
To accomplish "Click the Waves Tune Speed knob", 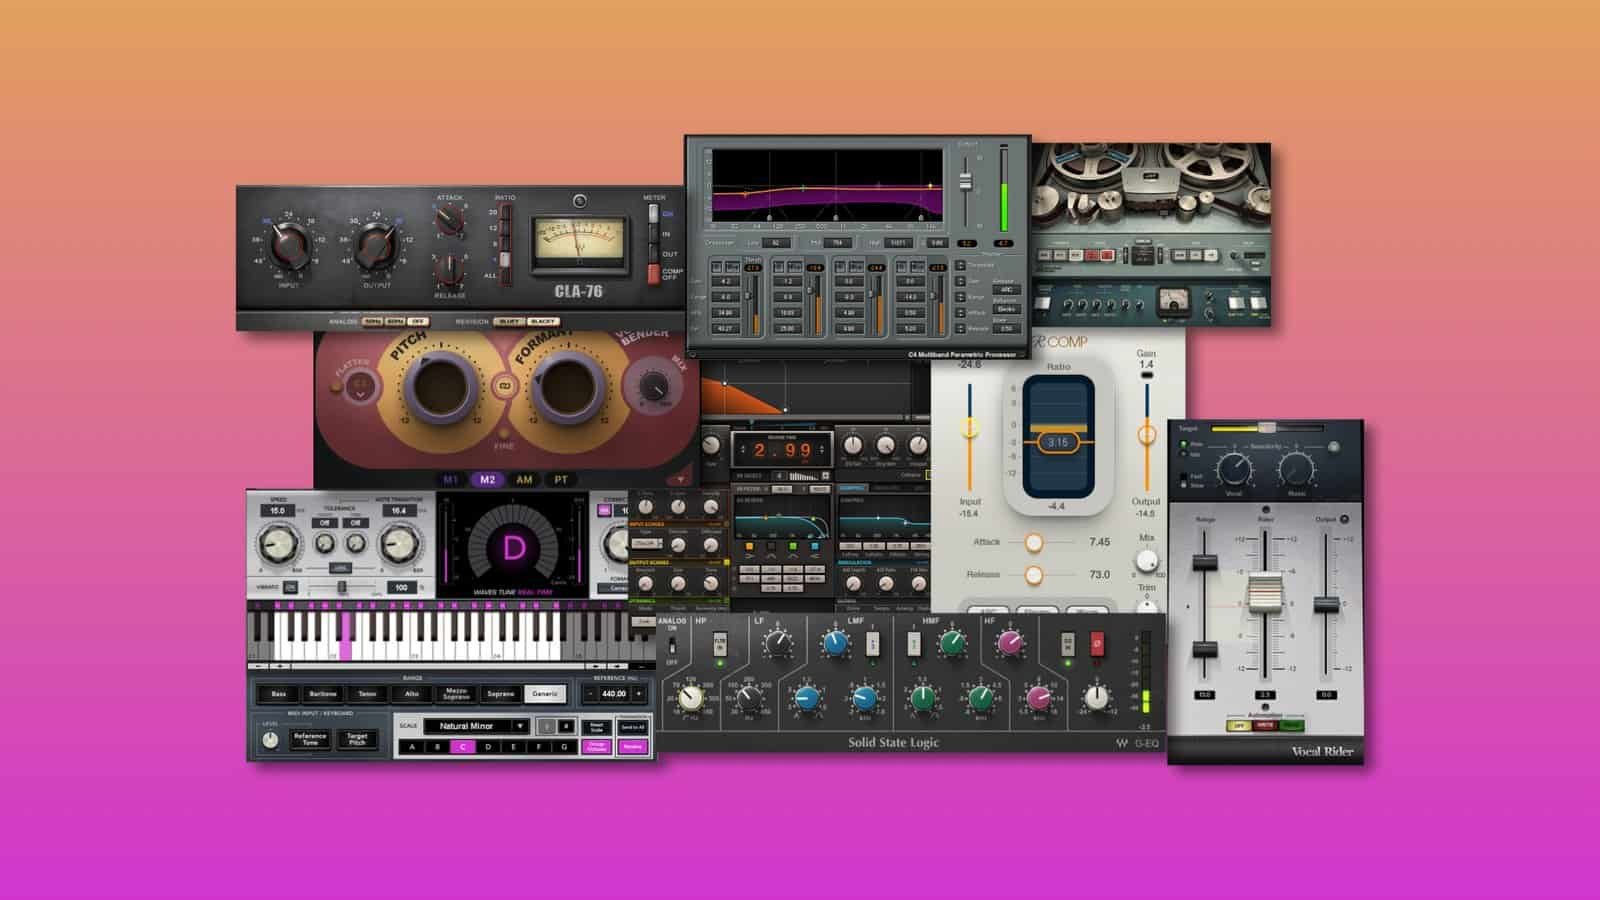I will coord(277,546).
